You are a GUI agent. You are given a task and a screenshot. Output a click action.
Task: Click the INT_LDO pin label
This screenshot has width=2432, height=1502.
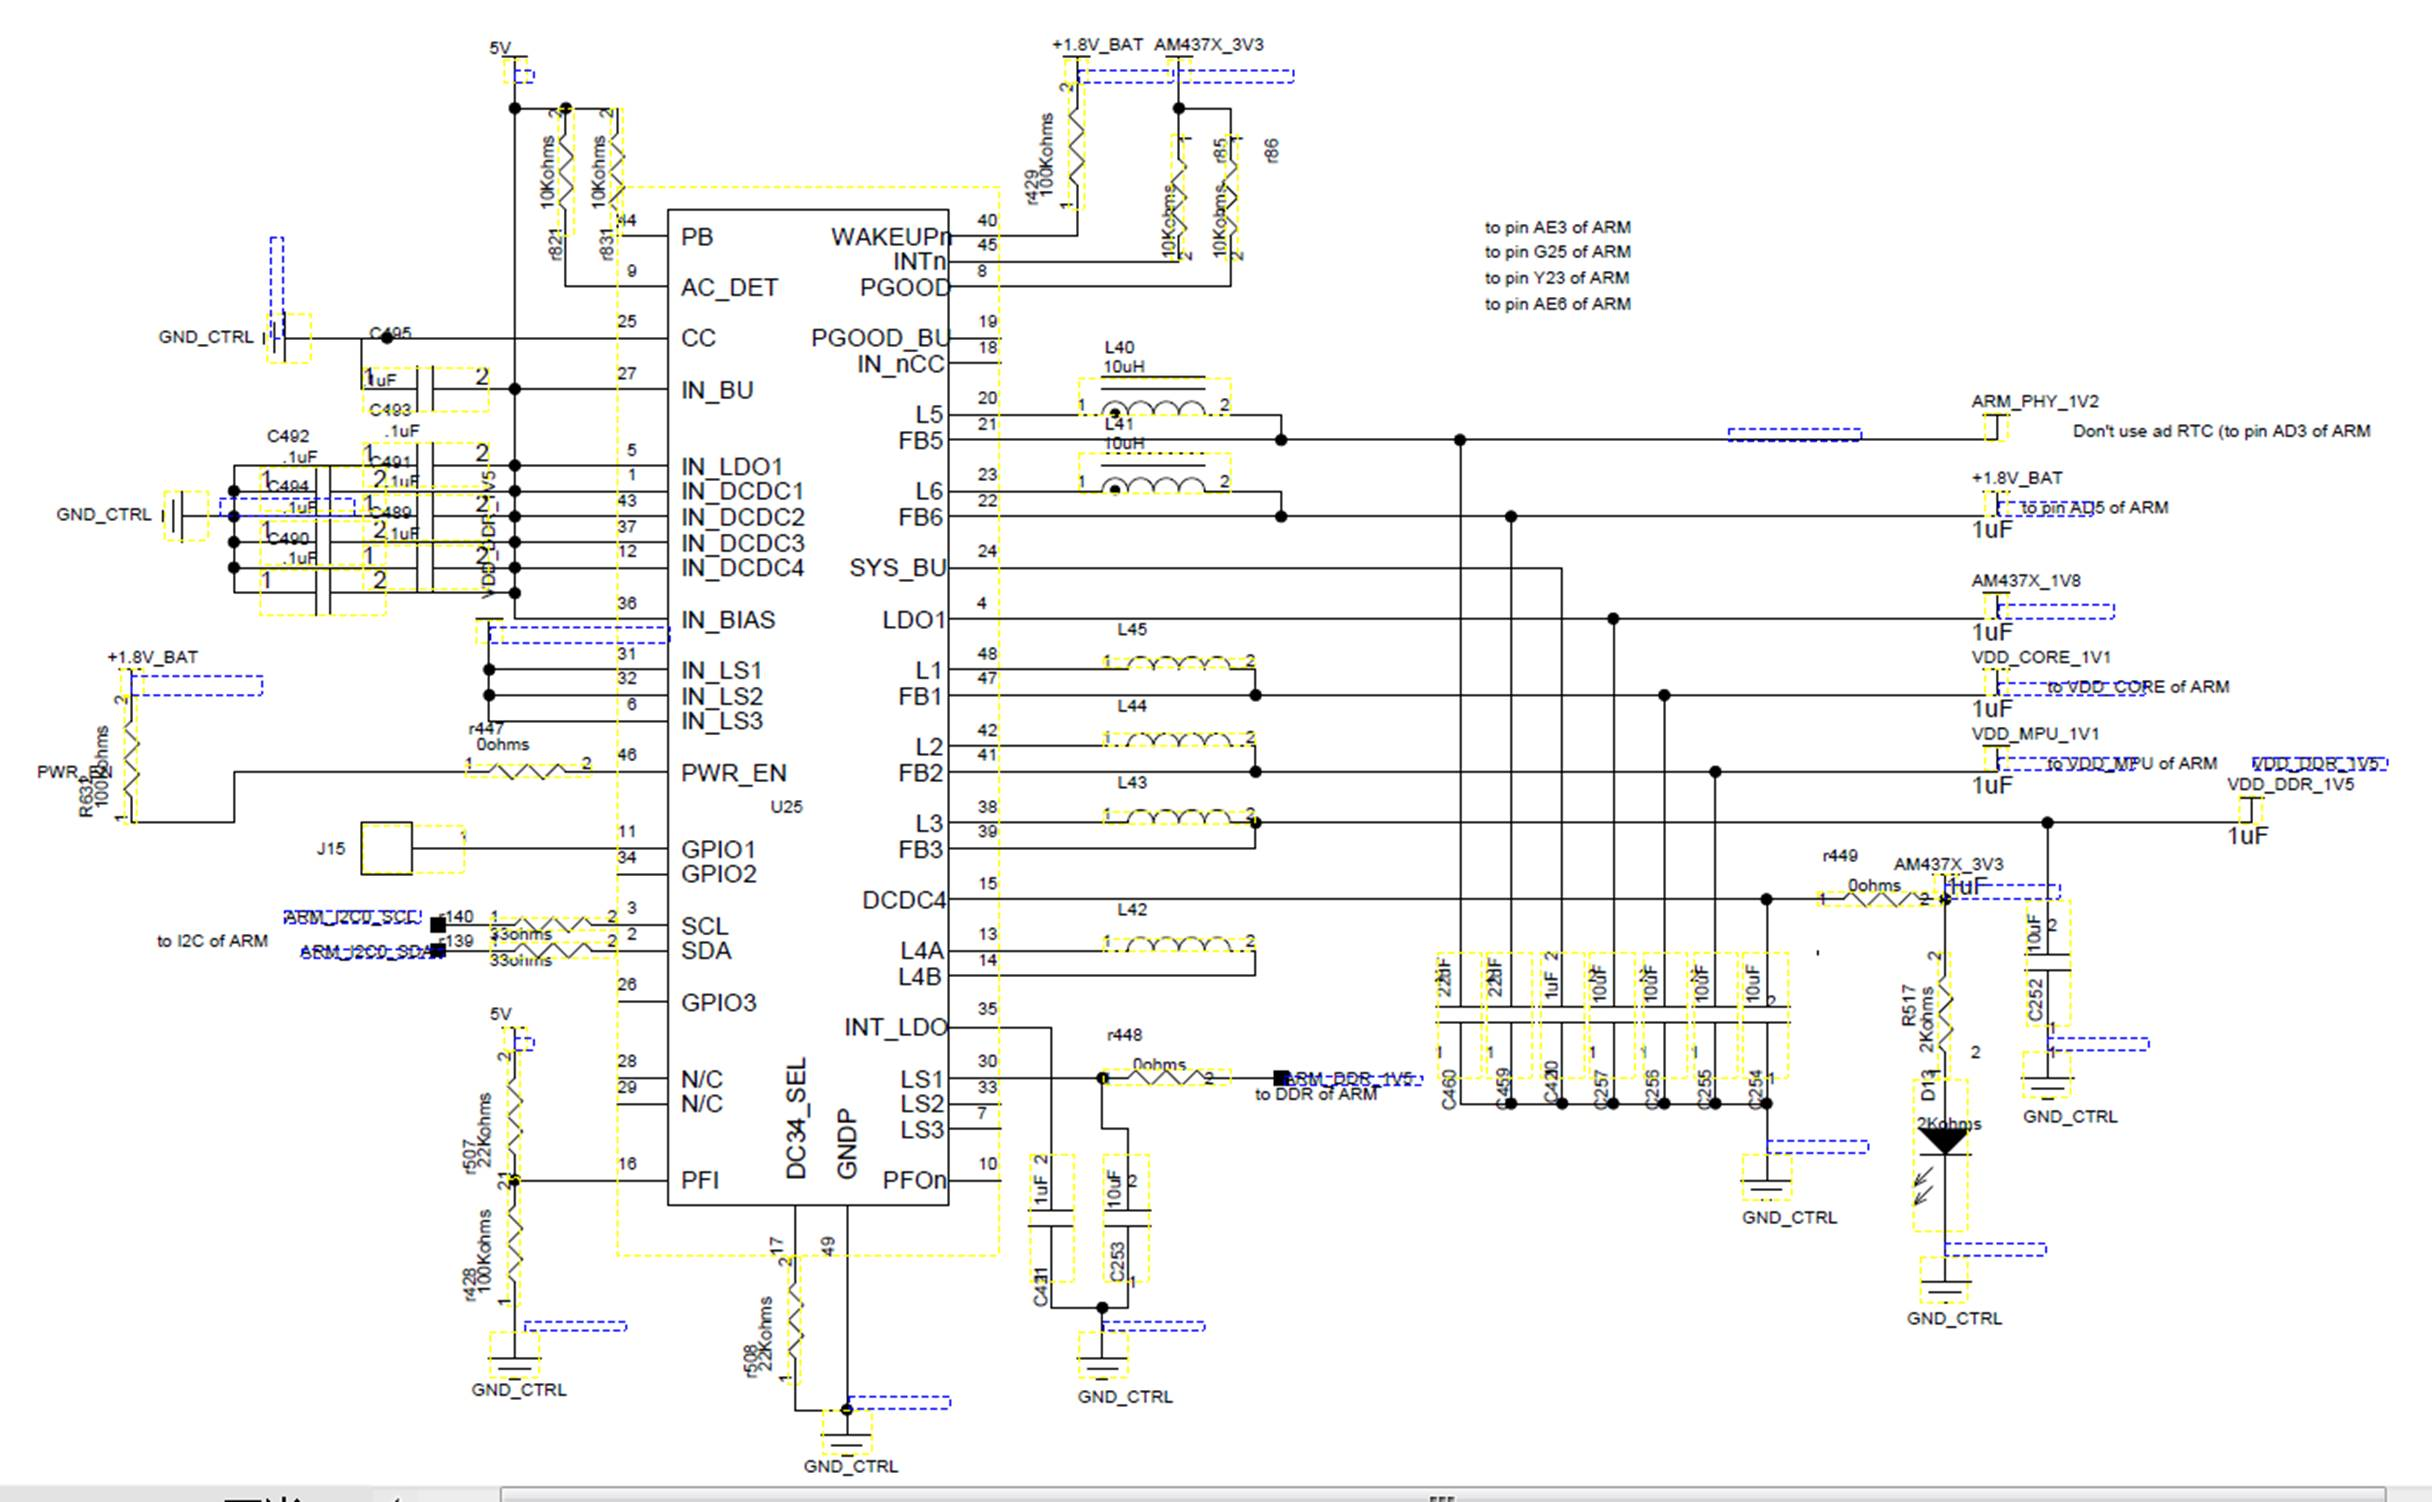pyautogui.click(x=896, y=1028)
